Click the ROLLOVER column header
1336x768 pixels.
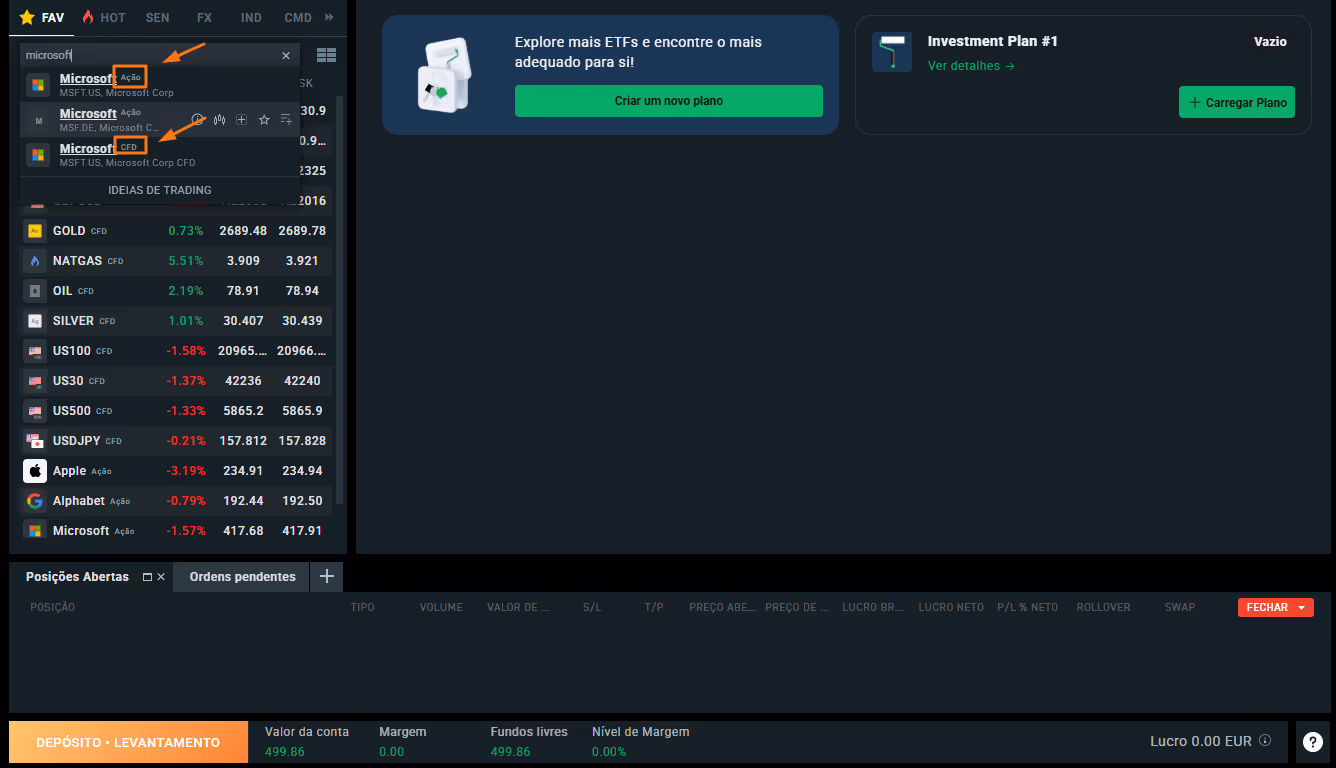pos(1103,607)
